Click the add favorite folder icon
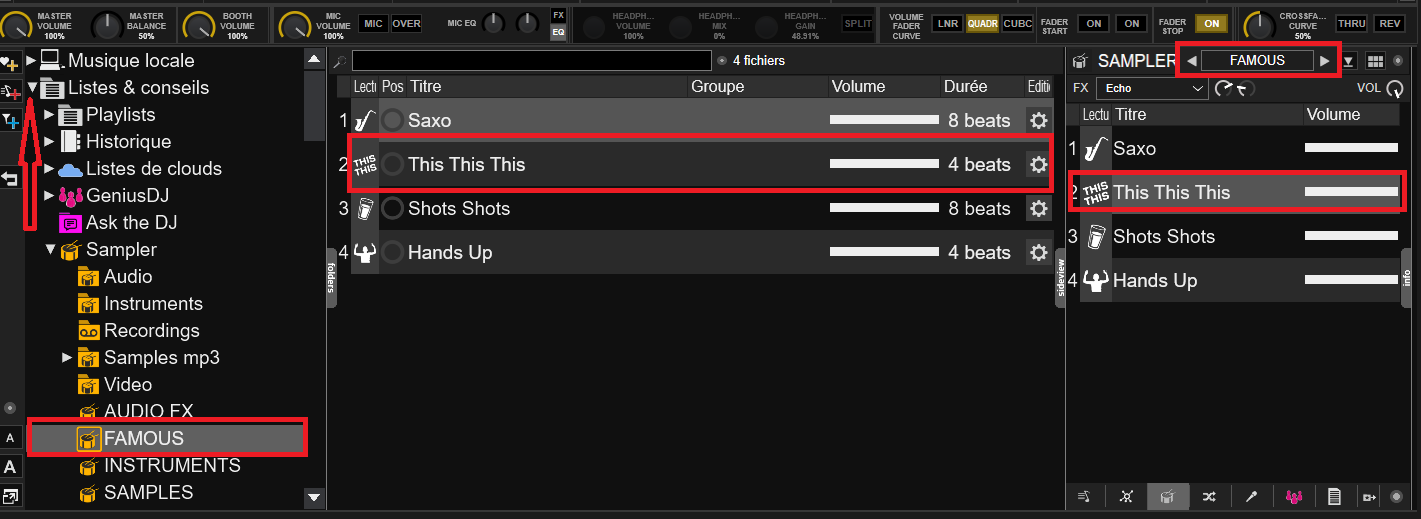This screenshot has height=519, width=1421. coord(10,64)
